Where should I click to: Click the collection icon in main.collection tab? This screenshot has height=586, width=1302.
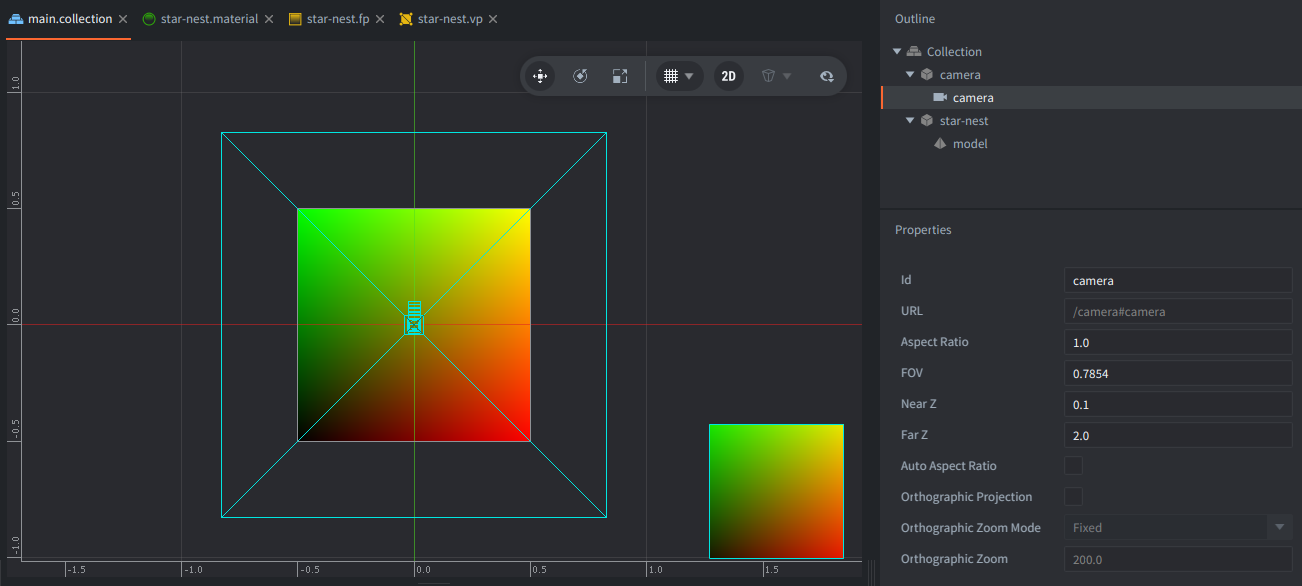point(16,19)
